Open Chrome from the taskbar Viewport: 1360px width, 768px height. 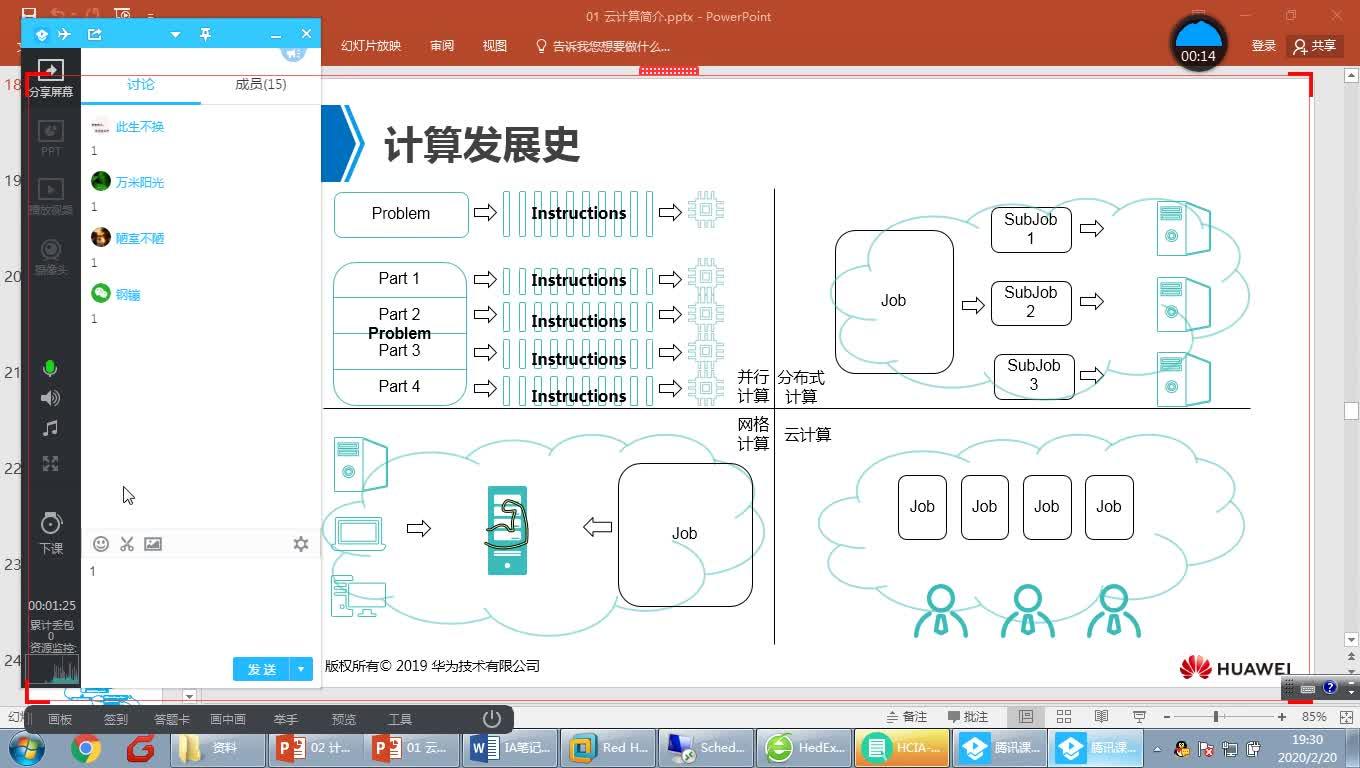coord(86,748)
